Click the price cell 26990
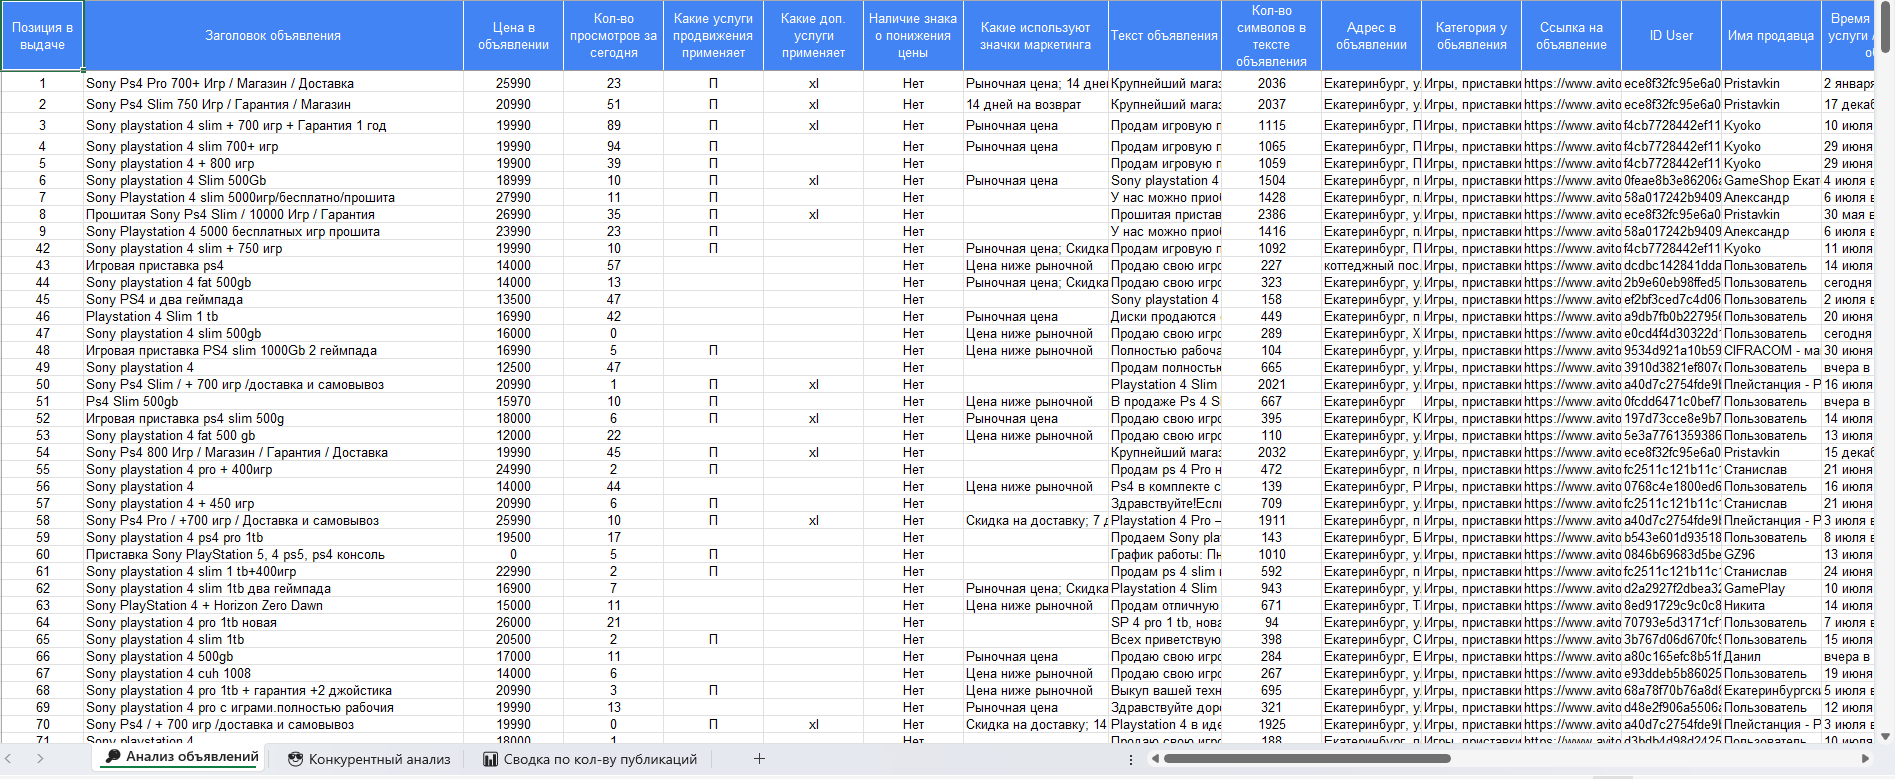 [513, 215]
